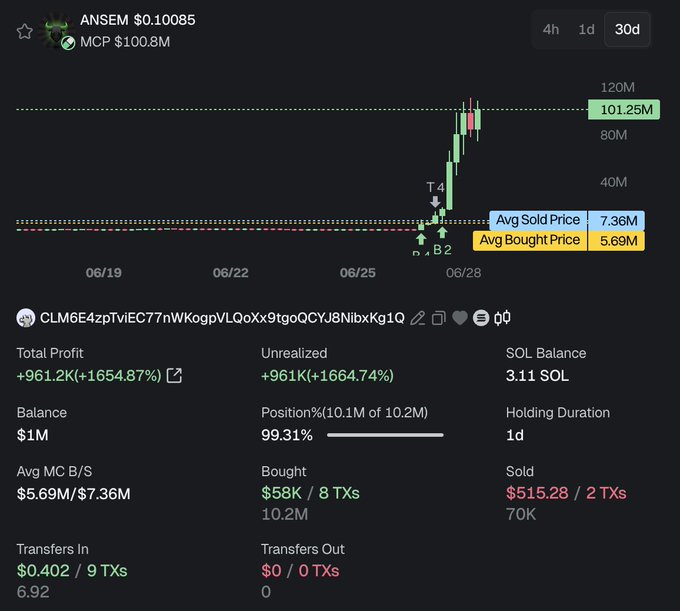Star ANSEM token as favorite

coord(24,31)
